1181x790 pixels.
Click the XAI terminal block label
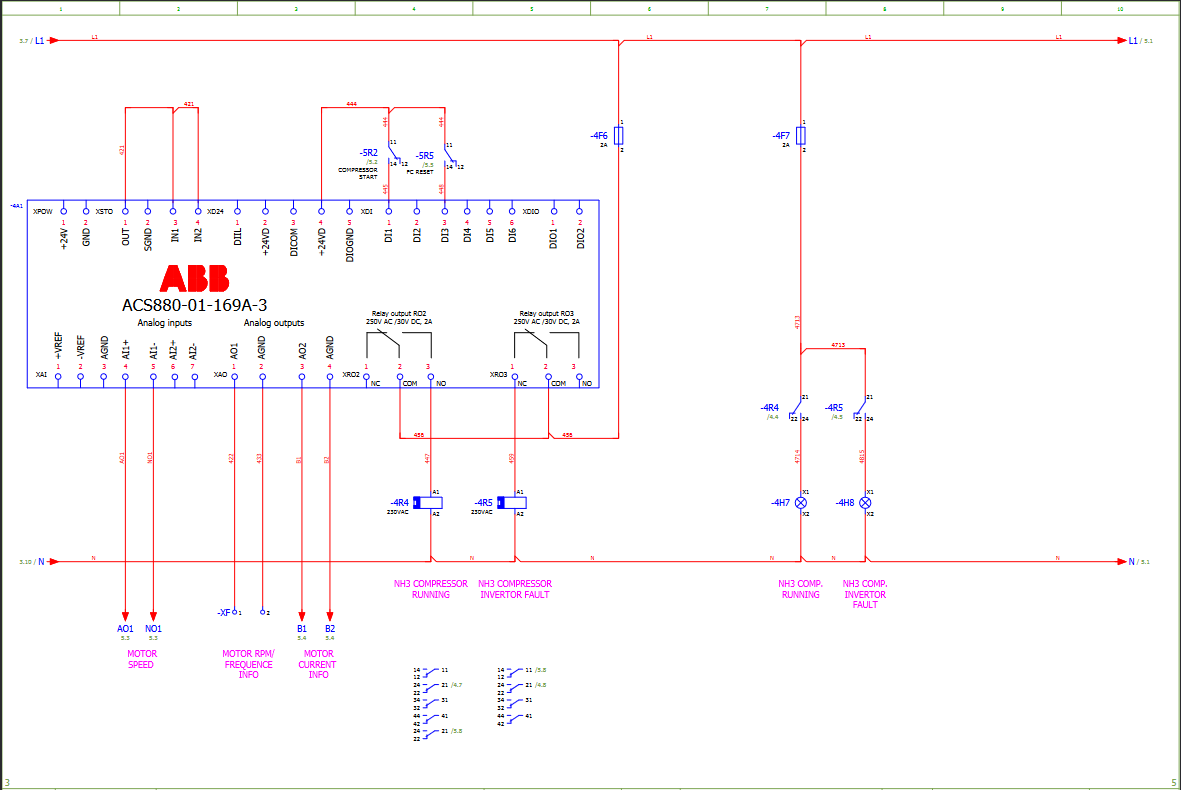pyautogui.click(x=41, y=374)
